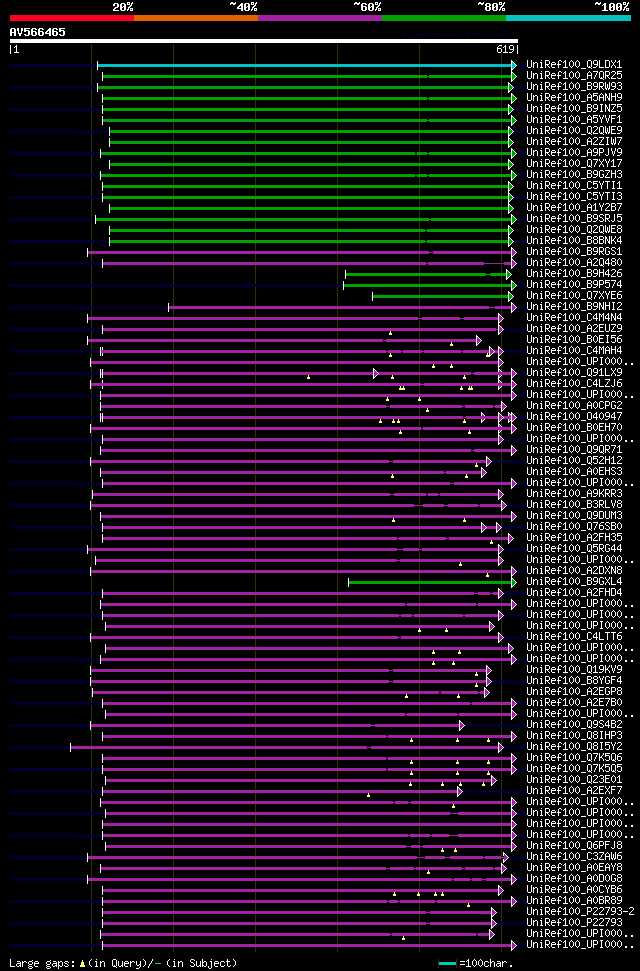The image size is (640, 971).
Task: Click the purple arrowhead on the A2EUZ9 row
Action: [x=501, y=329]
